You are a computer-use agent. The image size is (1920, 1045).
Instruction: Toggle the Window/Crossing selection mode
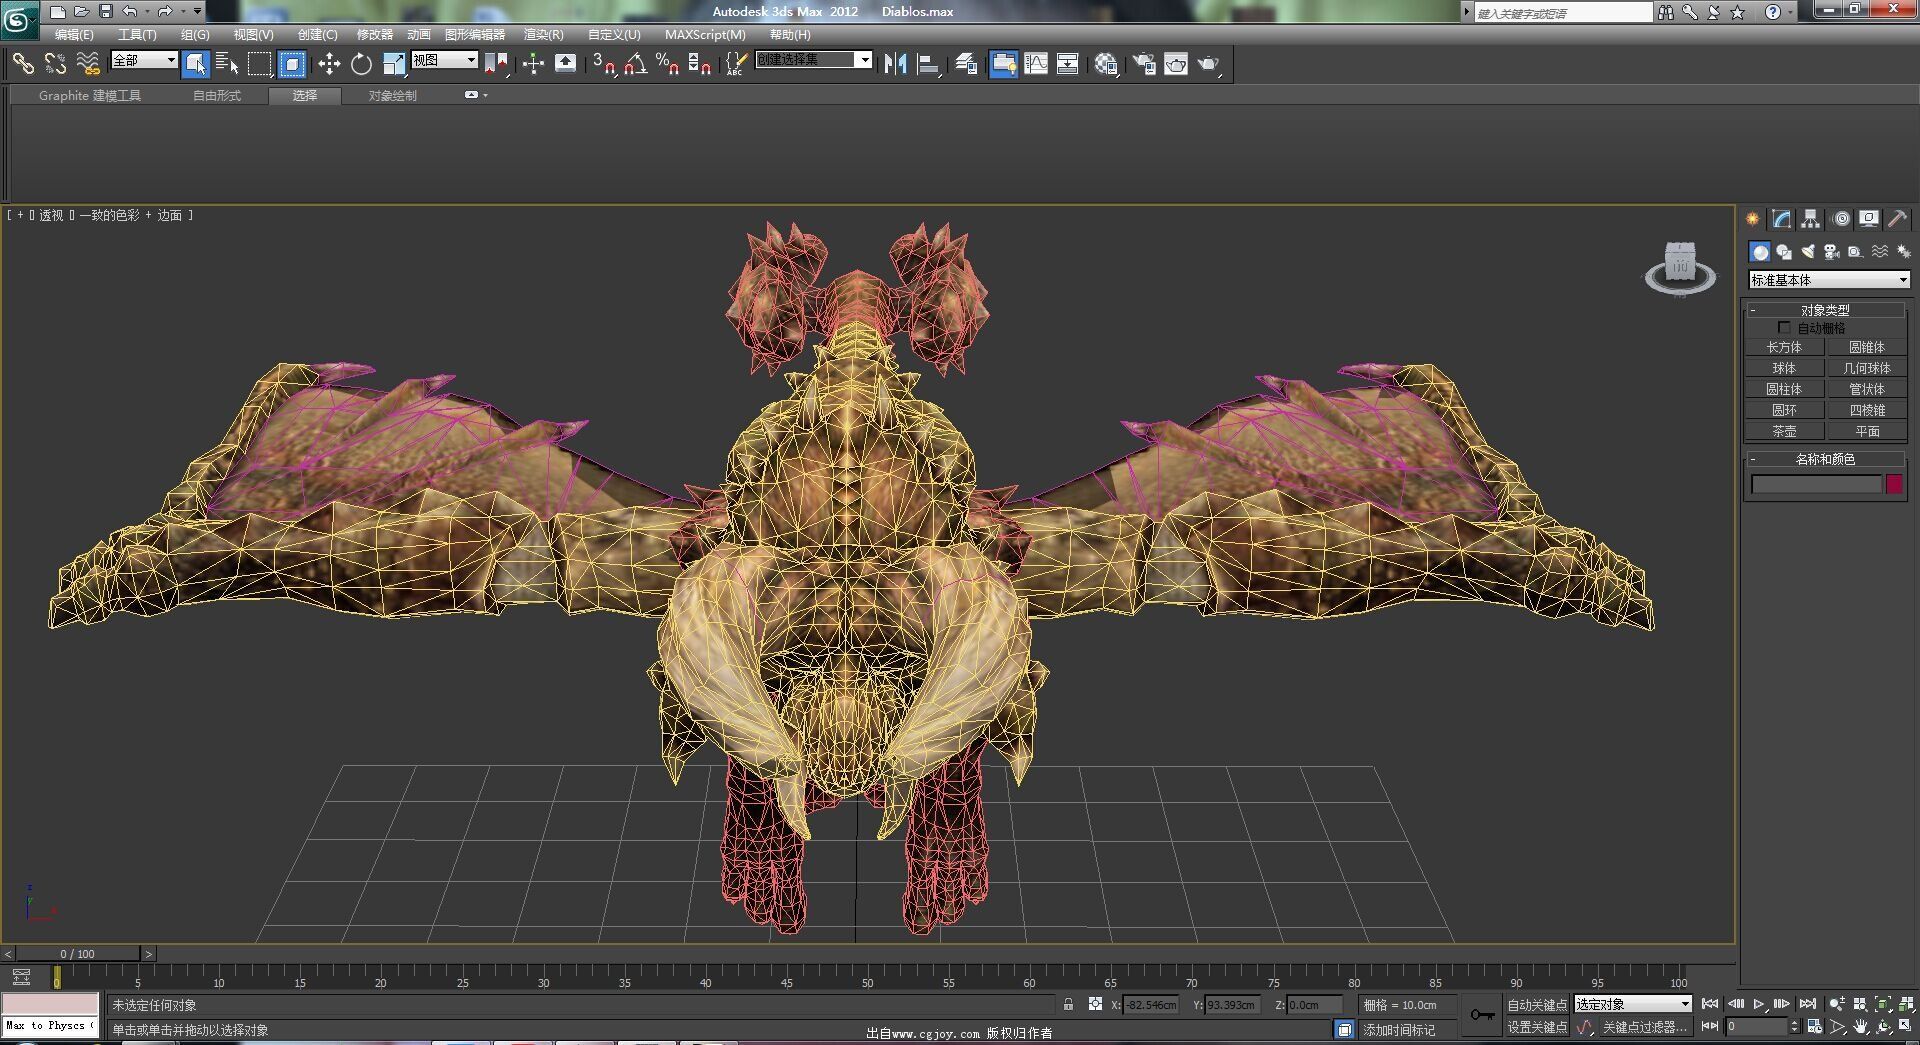pyautogui.click(x=292, y=64)
